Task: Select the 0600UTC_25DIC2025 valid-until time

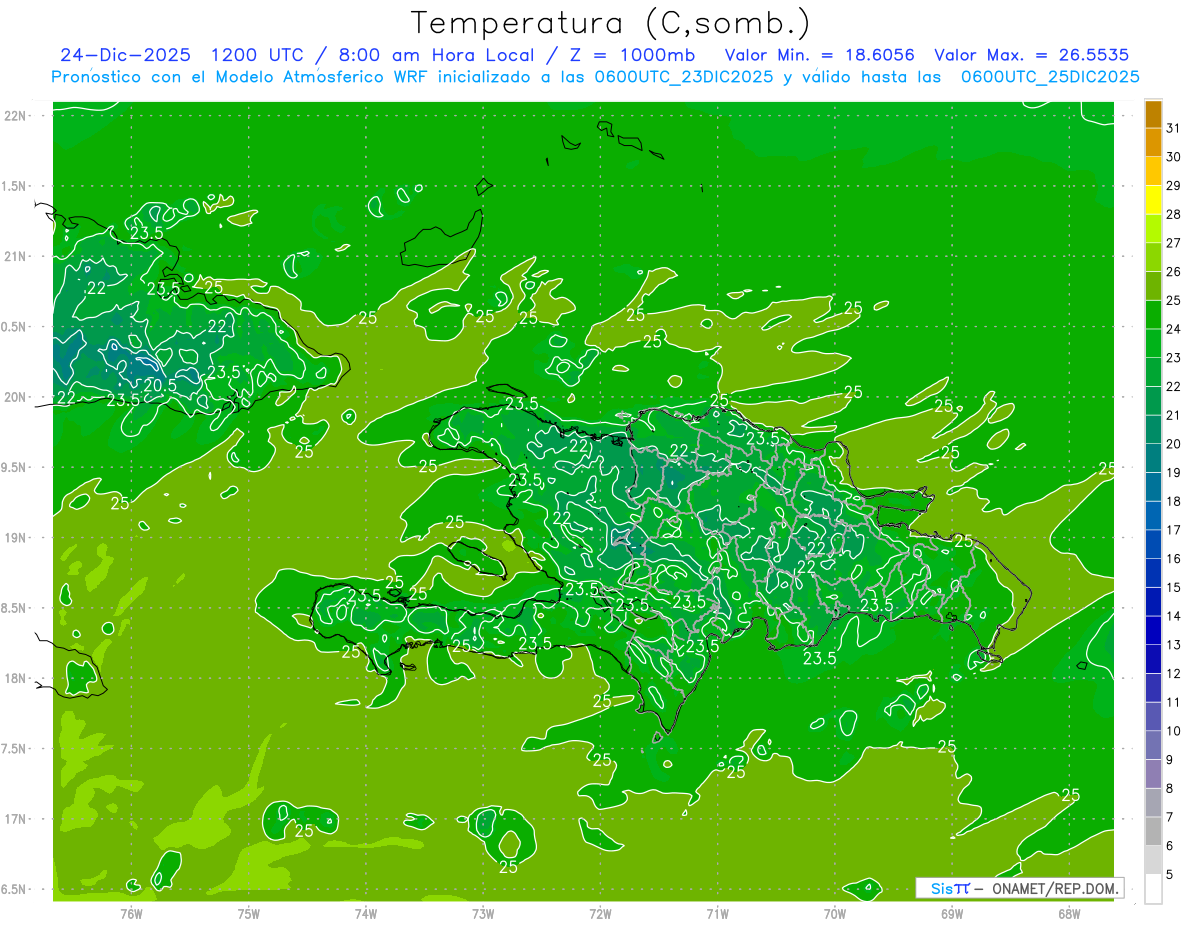Action: point(1049,77)
